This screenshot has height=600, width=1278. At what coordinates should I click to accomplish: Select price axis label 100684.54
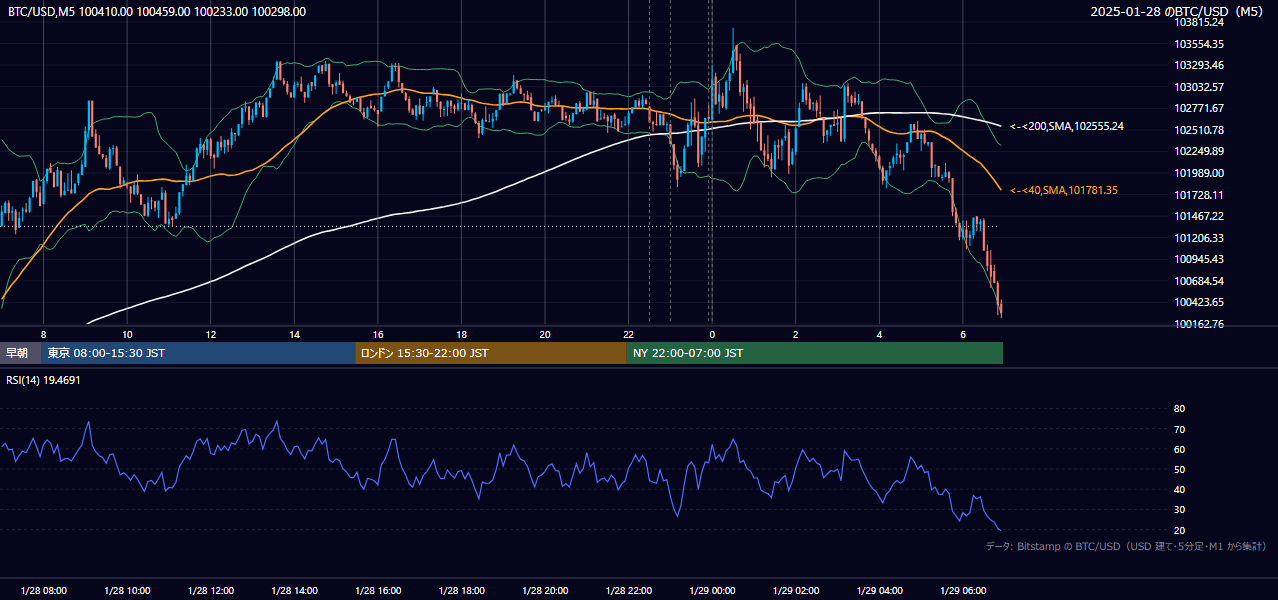click(x=1199, y=281)
